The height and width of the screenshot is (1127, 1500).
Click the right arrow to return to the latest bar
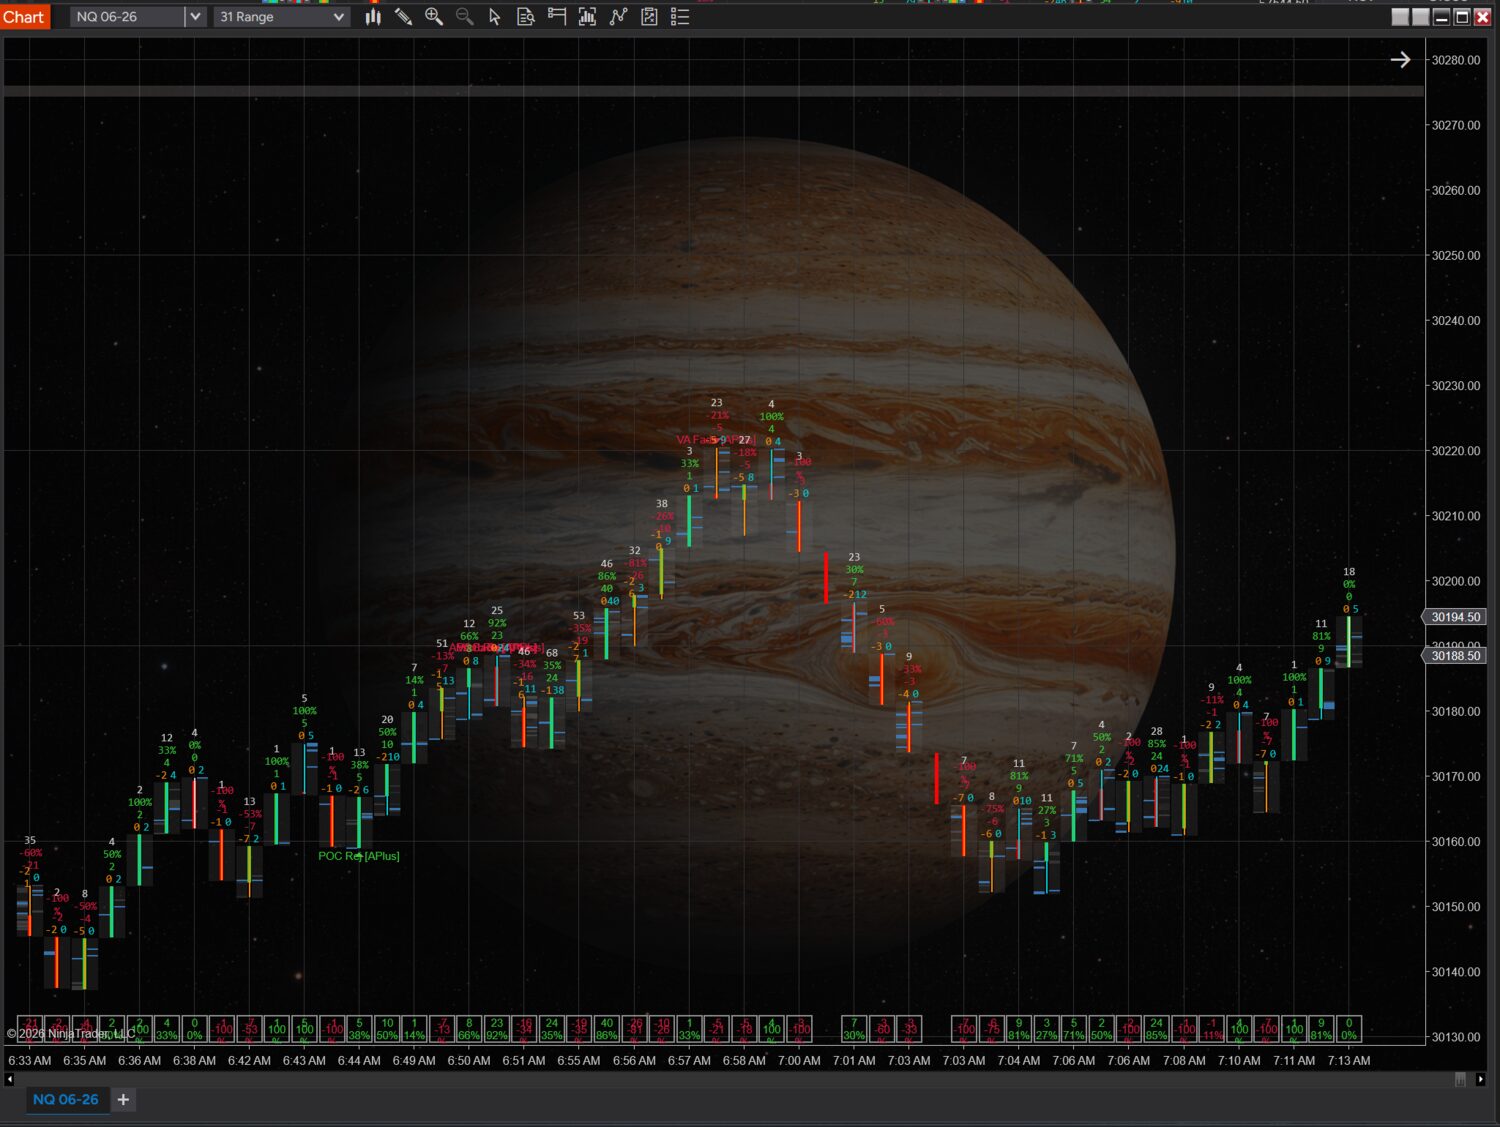pyautogui.click(x=1400, y=60)
